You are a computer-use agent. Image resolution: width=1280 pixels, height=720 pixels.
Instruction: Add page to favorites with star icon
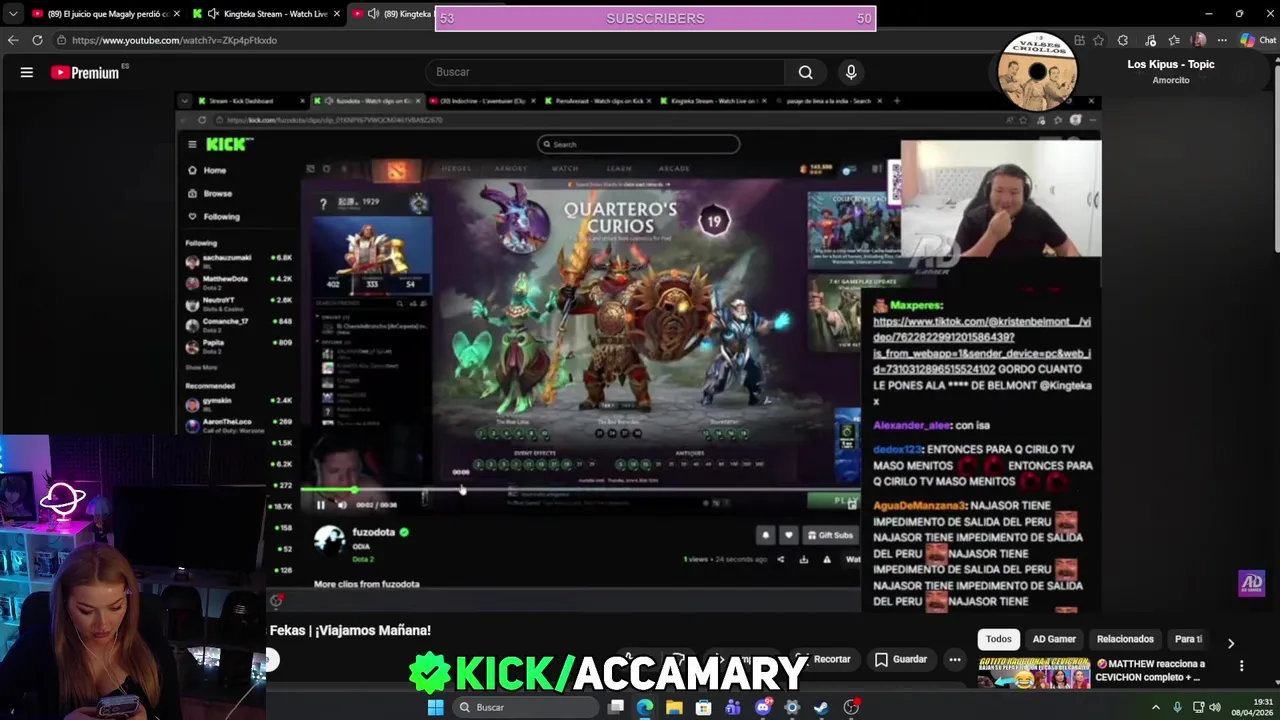[x=1099, y=40]
